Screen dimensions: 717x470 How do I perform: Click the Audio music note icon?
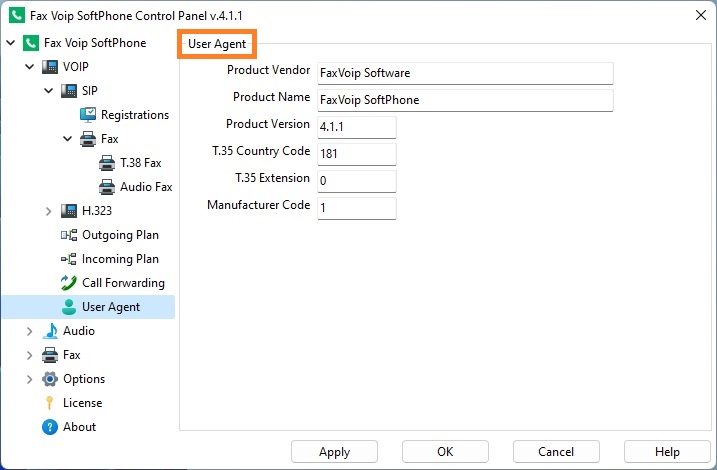pyautogui.click(x=50, y=331)
